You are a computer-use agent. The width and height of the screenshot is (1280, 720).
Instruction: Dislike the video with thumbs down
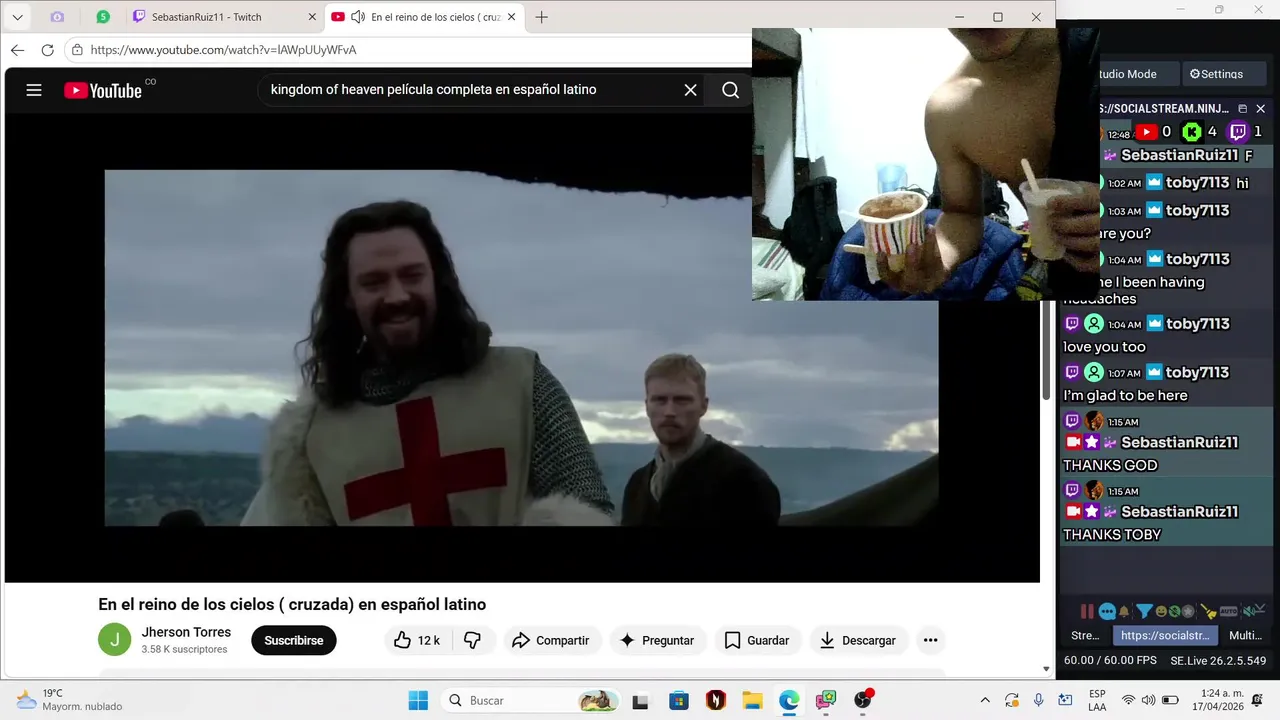point(473,640)
